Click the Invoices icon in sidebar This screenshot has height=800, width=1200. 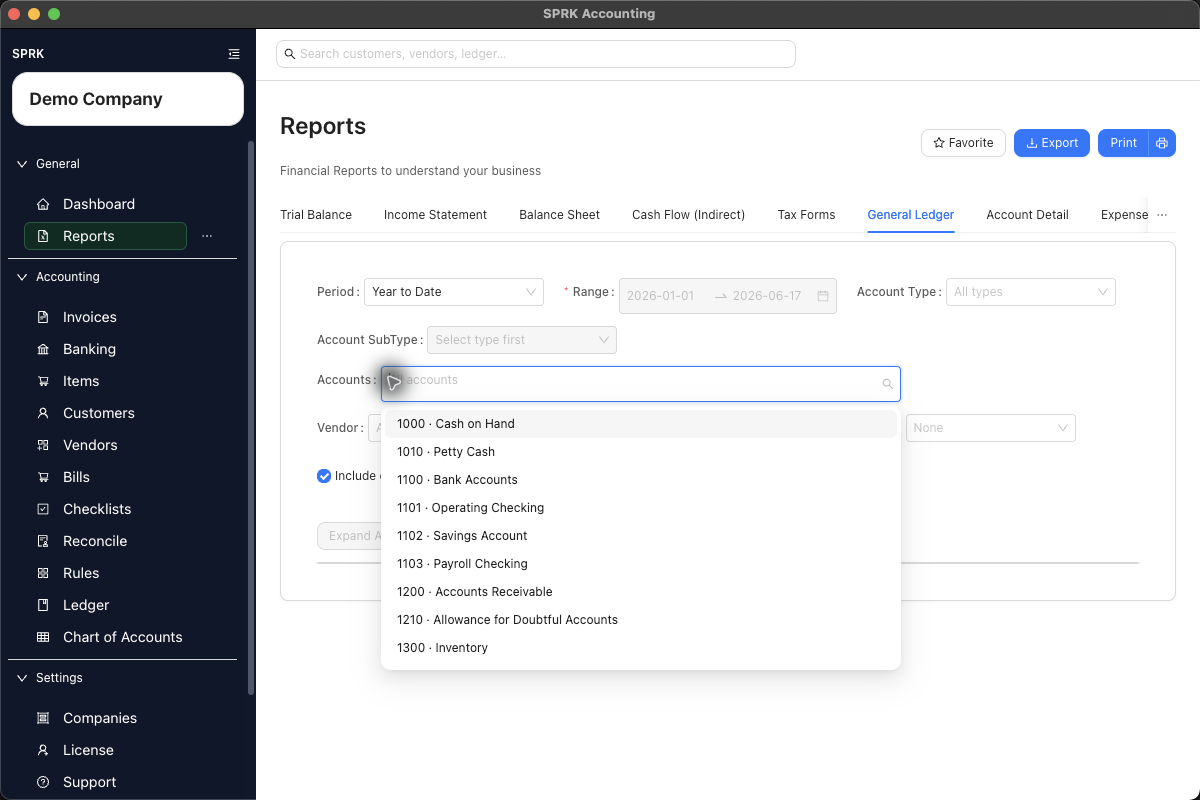pyautogui.click(x=43, y=317)
